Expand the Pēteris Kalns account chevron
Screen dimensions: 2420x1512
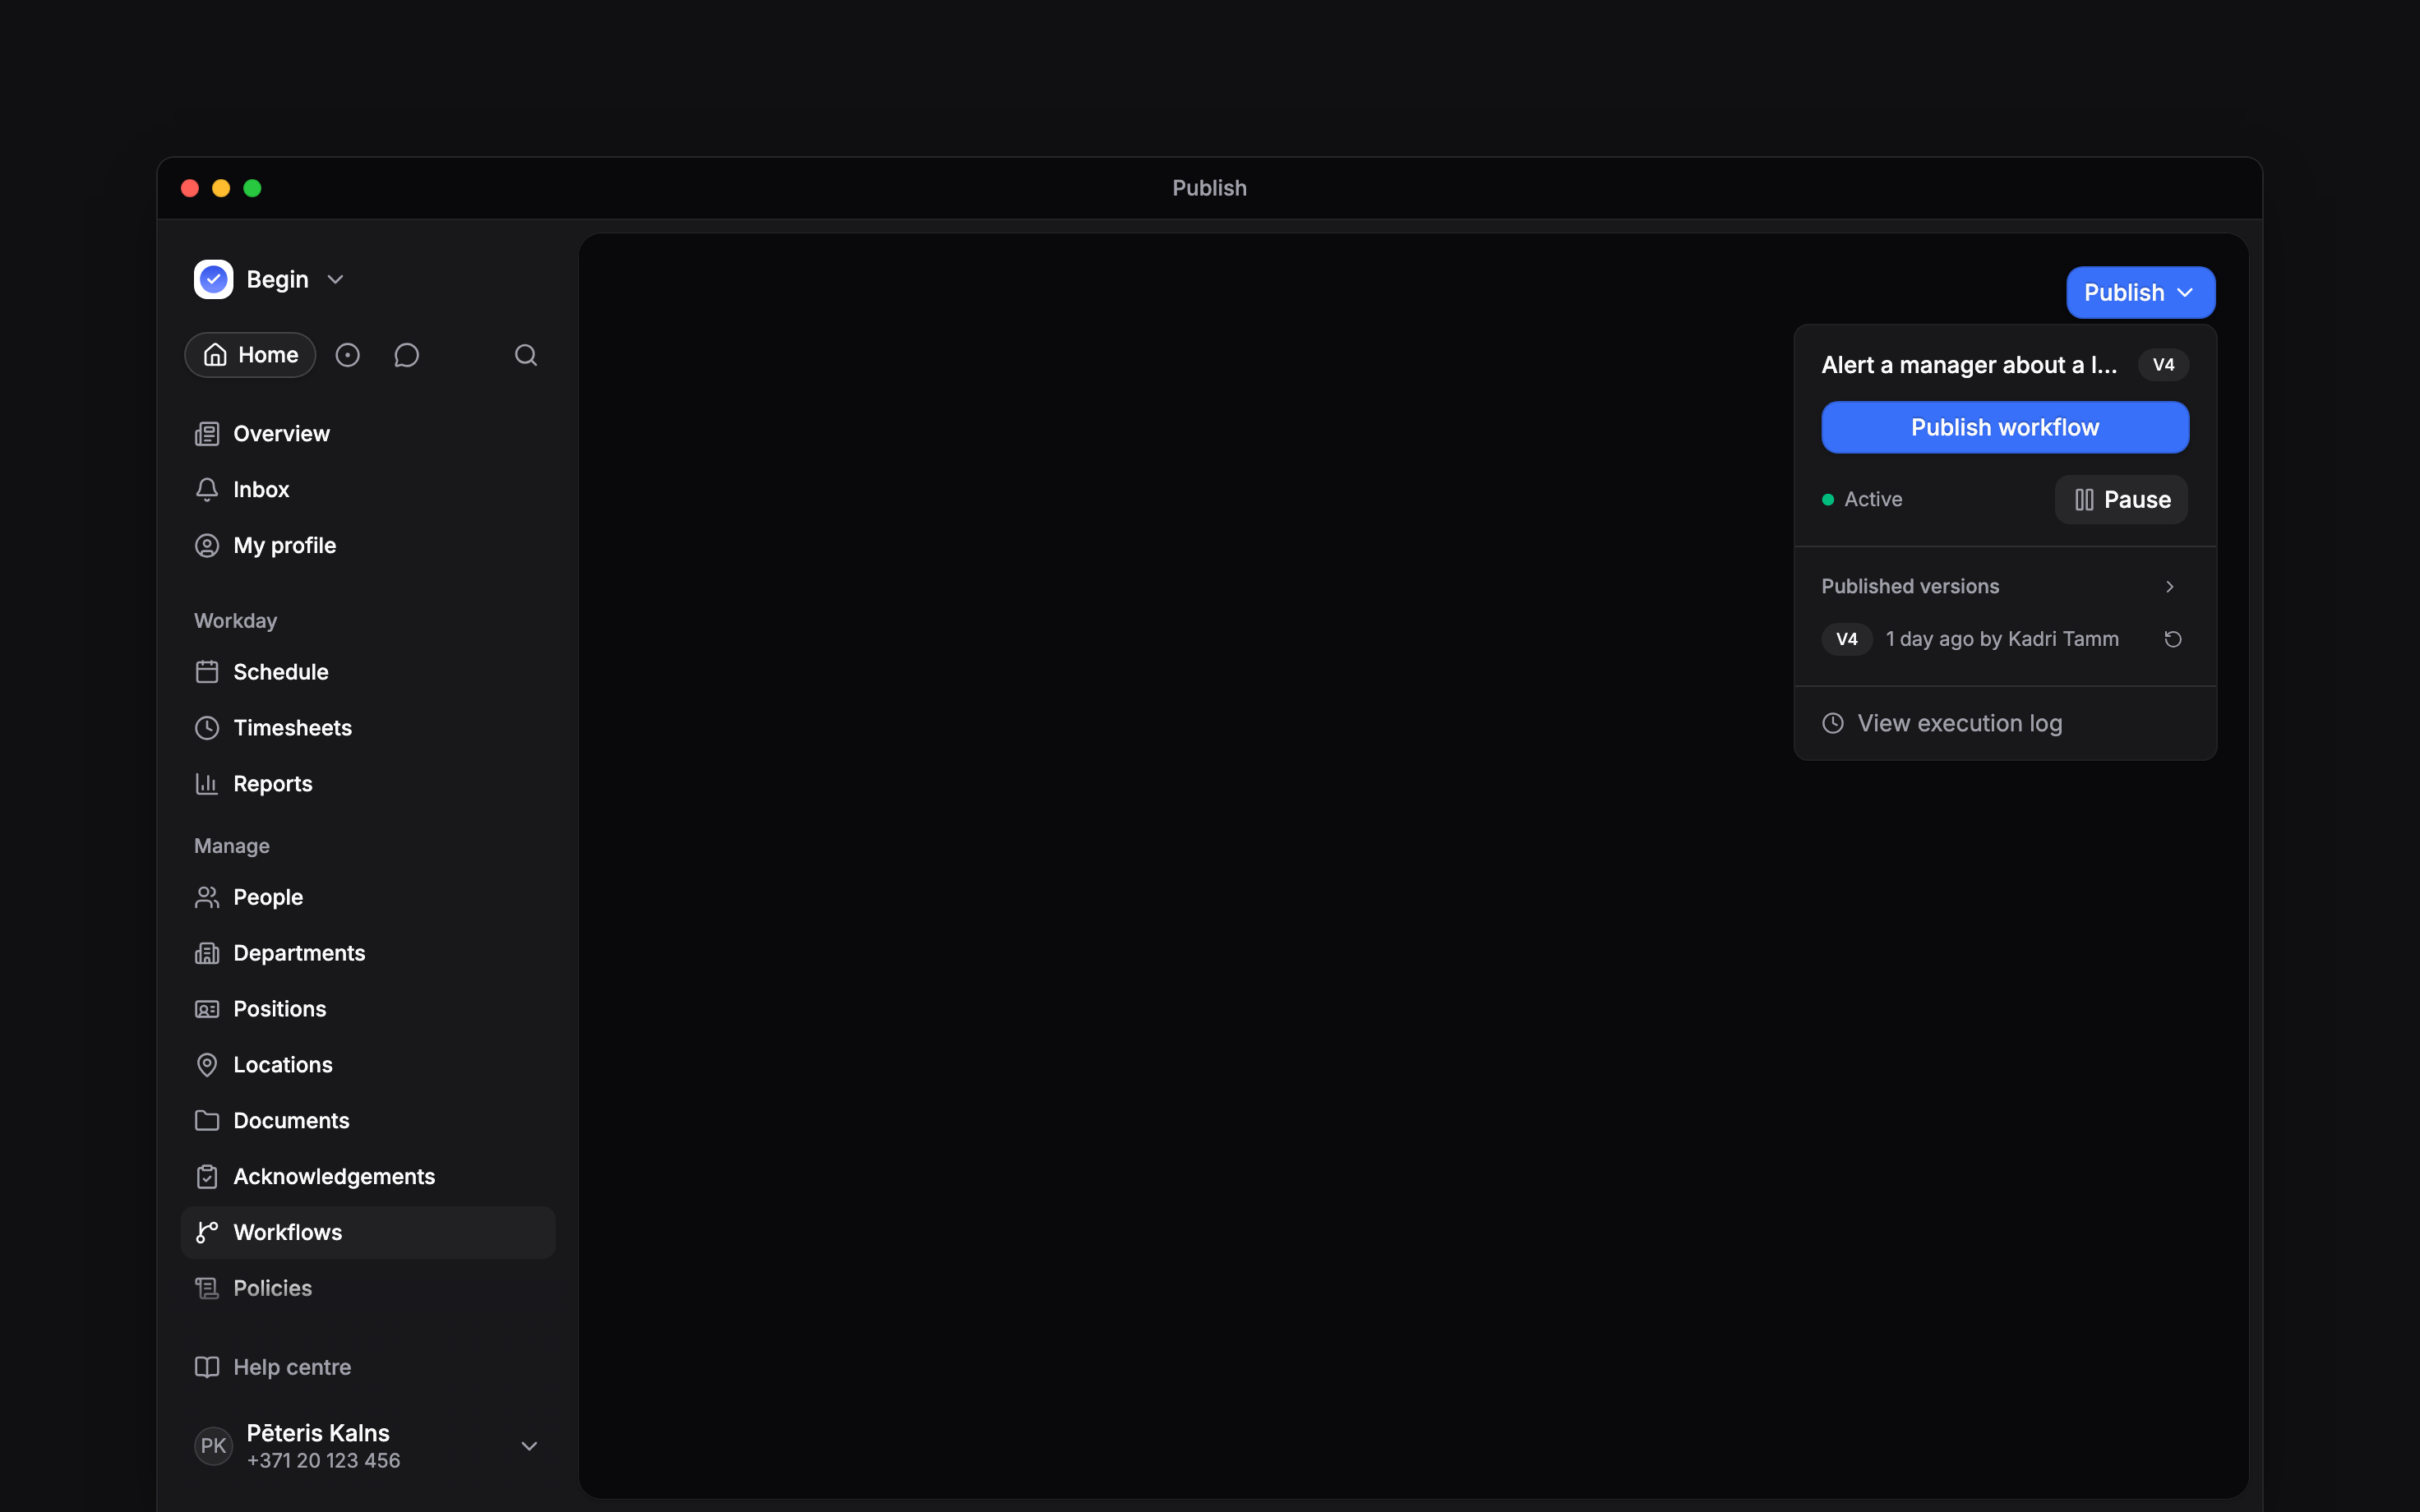coord(530,1446)
